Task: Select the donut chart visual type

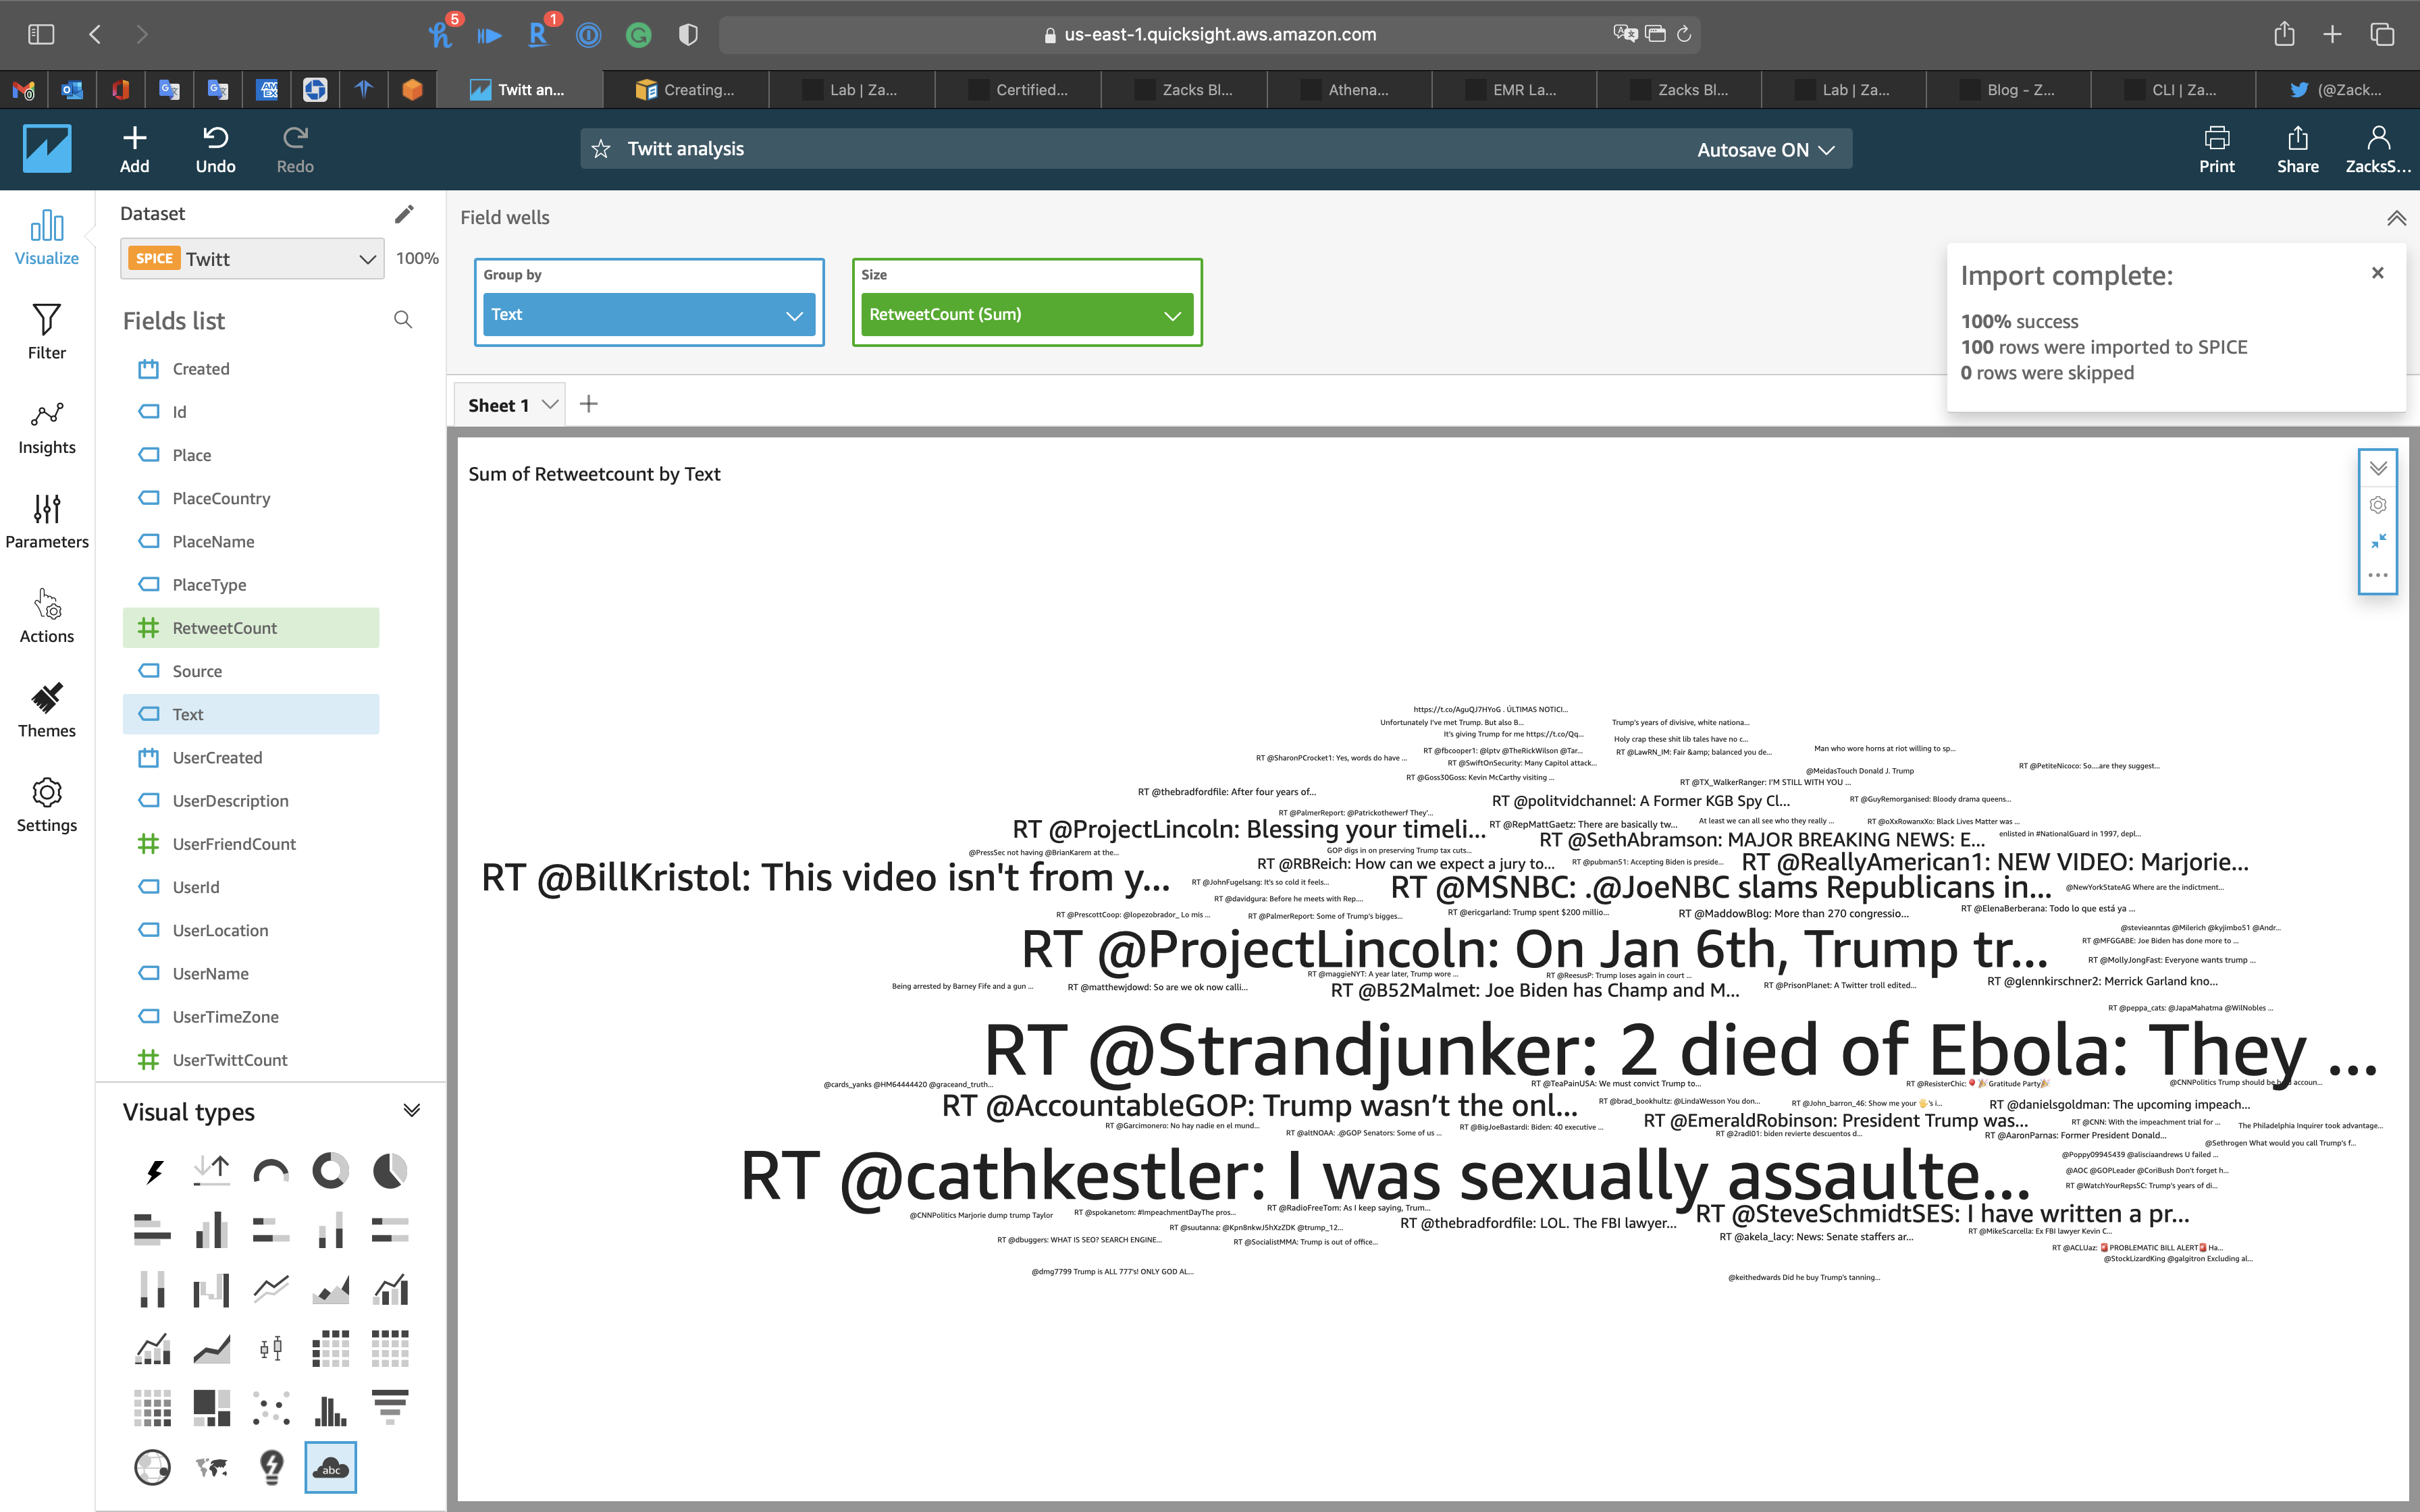Action: [x=330, y=1170]
